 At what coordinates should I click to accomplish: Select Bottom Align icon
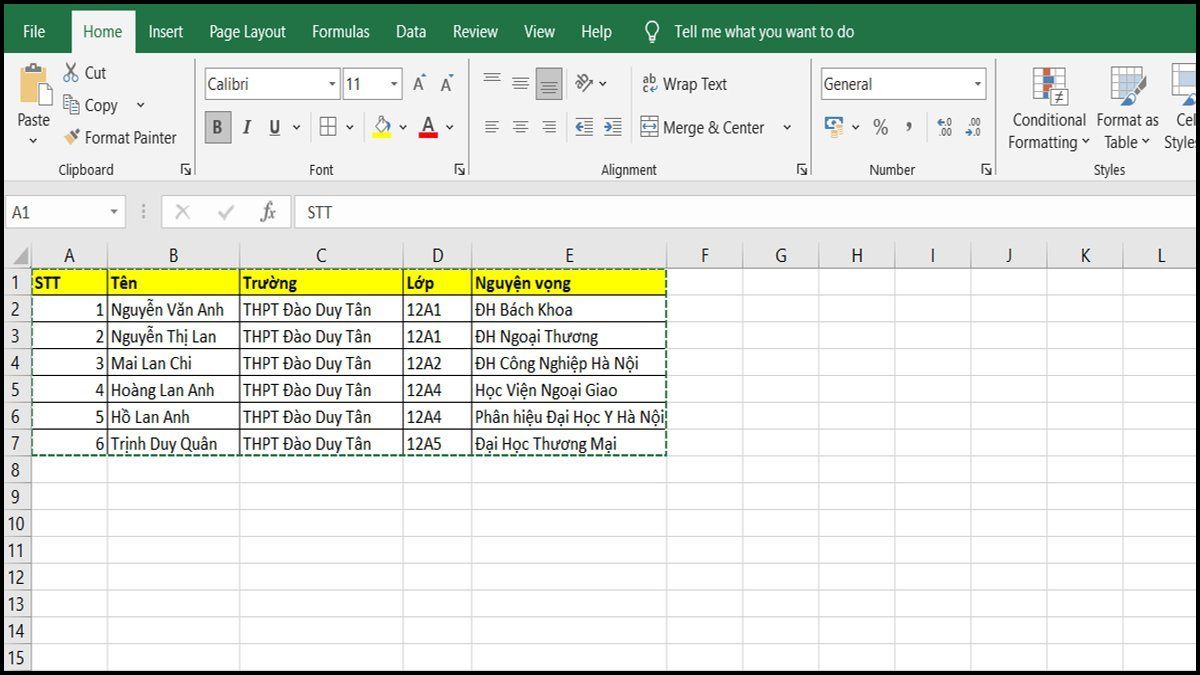(x=549, y=84)
